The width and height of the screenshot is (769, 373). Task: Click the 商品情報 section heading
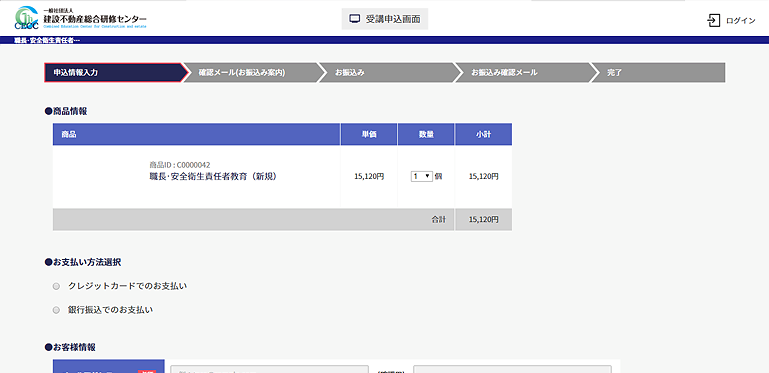(66, 111)
